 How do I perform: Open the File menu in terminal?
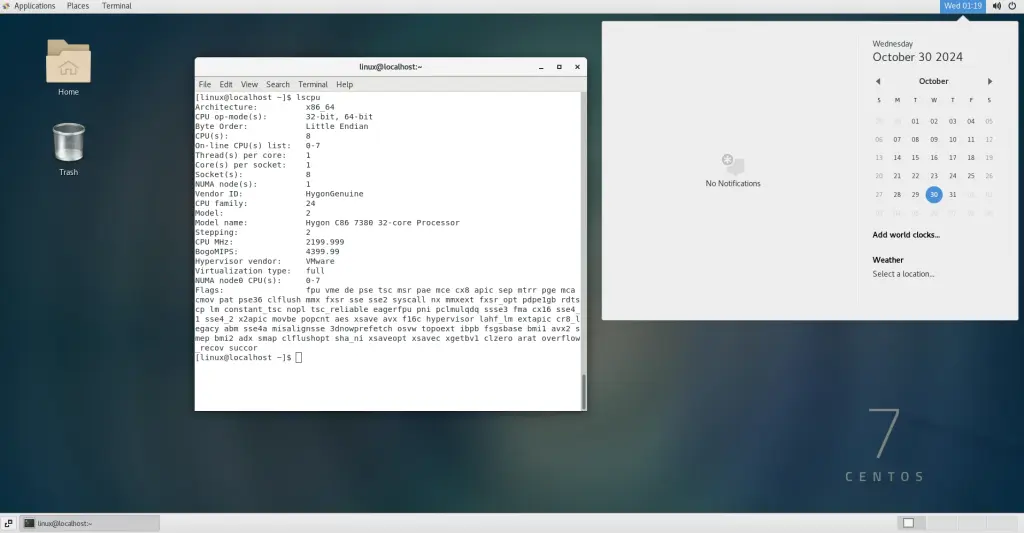(x=204, y=85)
